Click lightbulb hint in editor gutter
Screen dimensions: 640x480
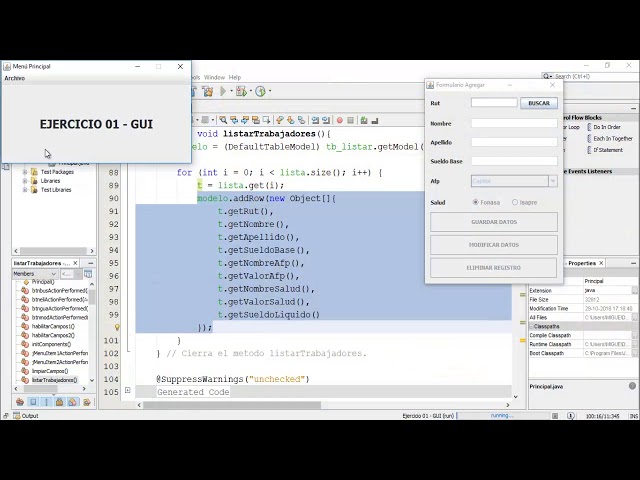point(117,327)
